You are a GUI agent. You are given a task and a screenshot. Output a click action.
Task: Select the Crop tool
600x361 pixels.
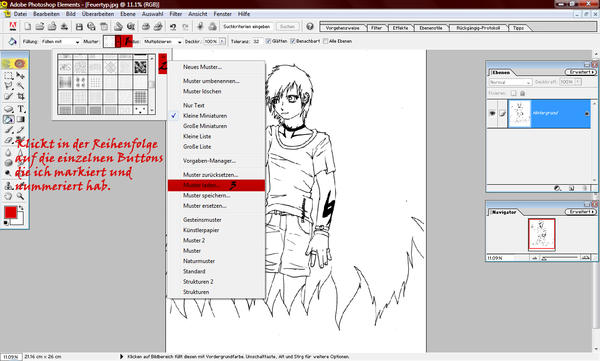[20, 96]
